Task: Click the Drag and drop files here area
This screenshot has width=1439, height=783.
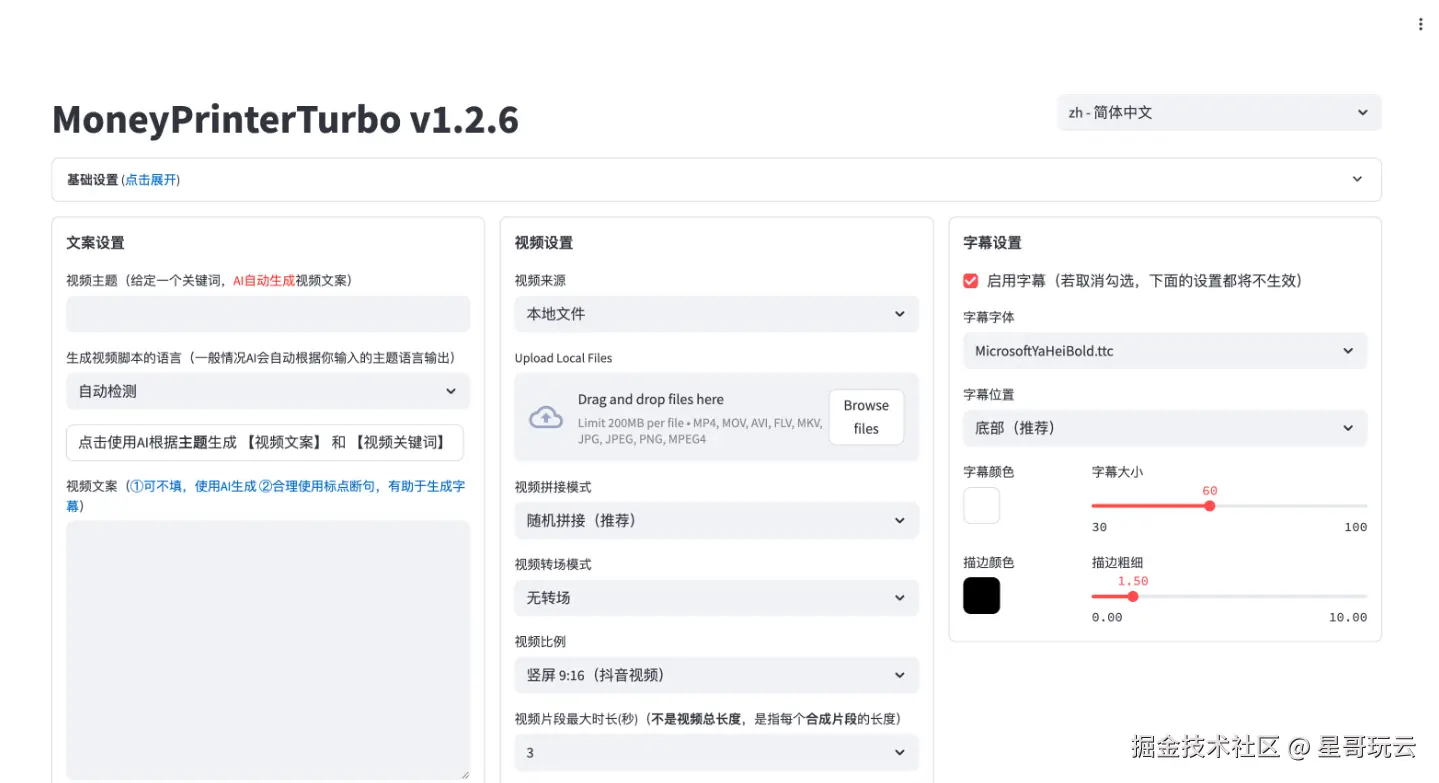Action: 716,417
